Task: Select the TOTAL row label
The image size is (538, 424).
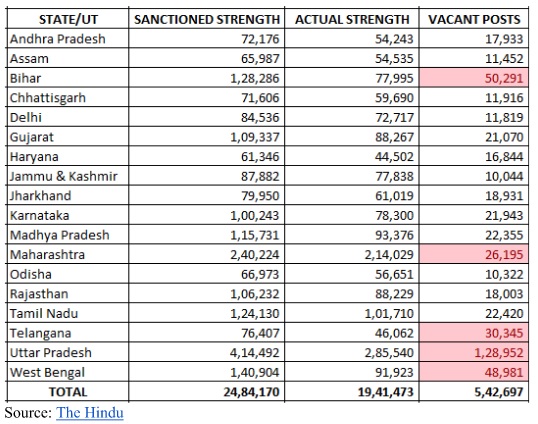Action: coord(68,392)
